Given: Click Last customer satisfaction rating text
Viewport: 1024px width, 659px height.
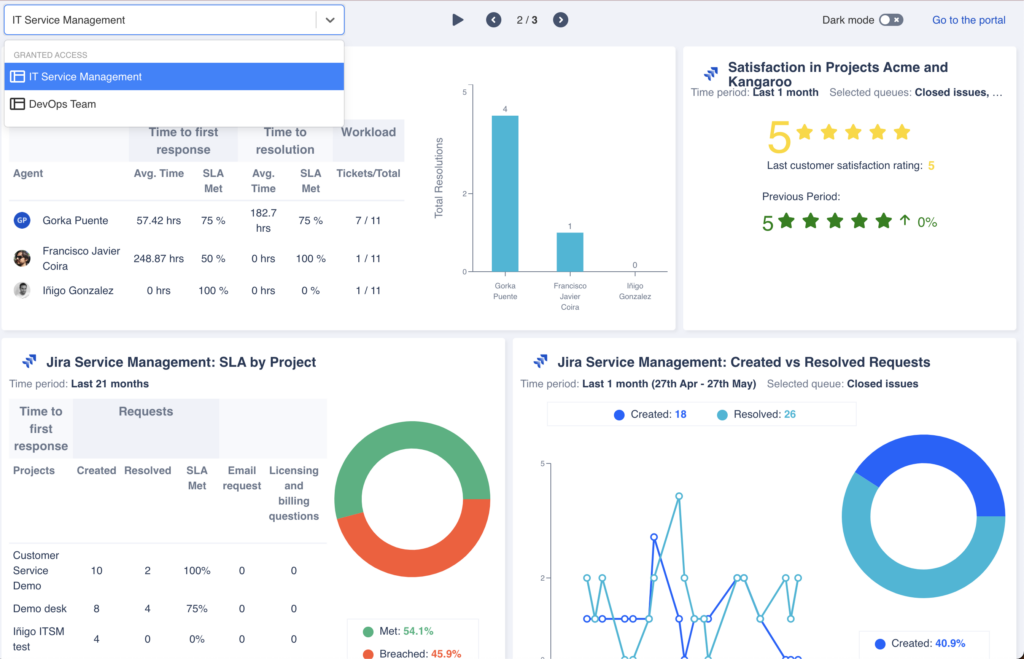Looking at the screenshot, I should tap(844, 165).
